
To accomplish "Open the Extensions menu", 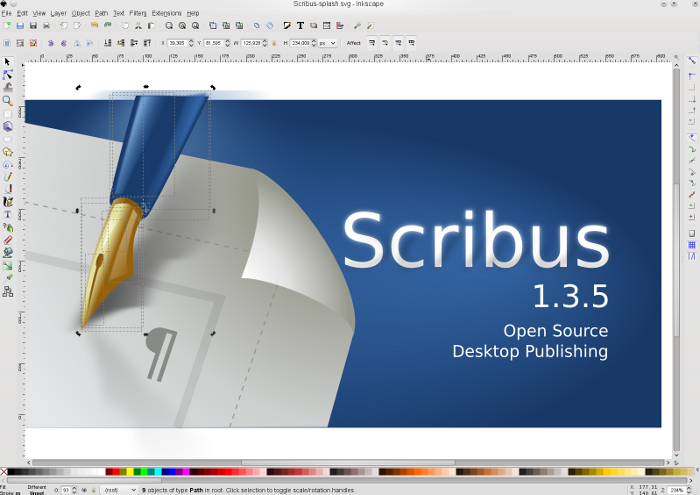I will tap(166, 13).
